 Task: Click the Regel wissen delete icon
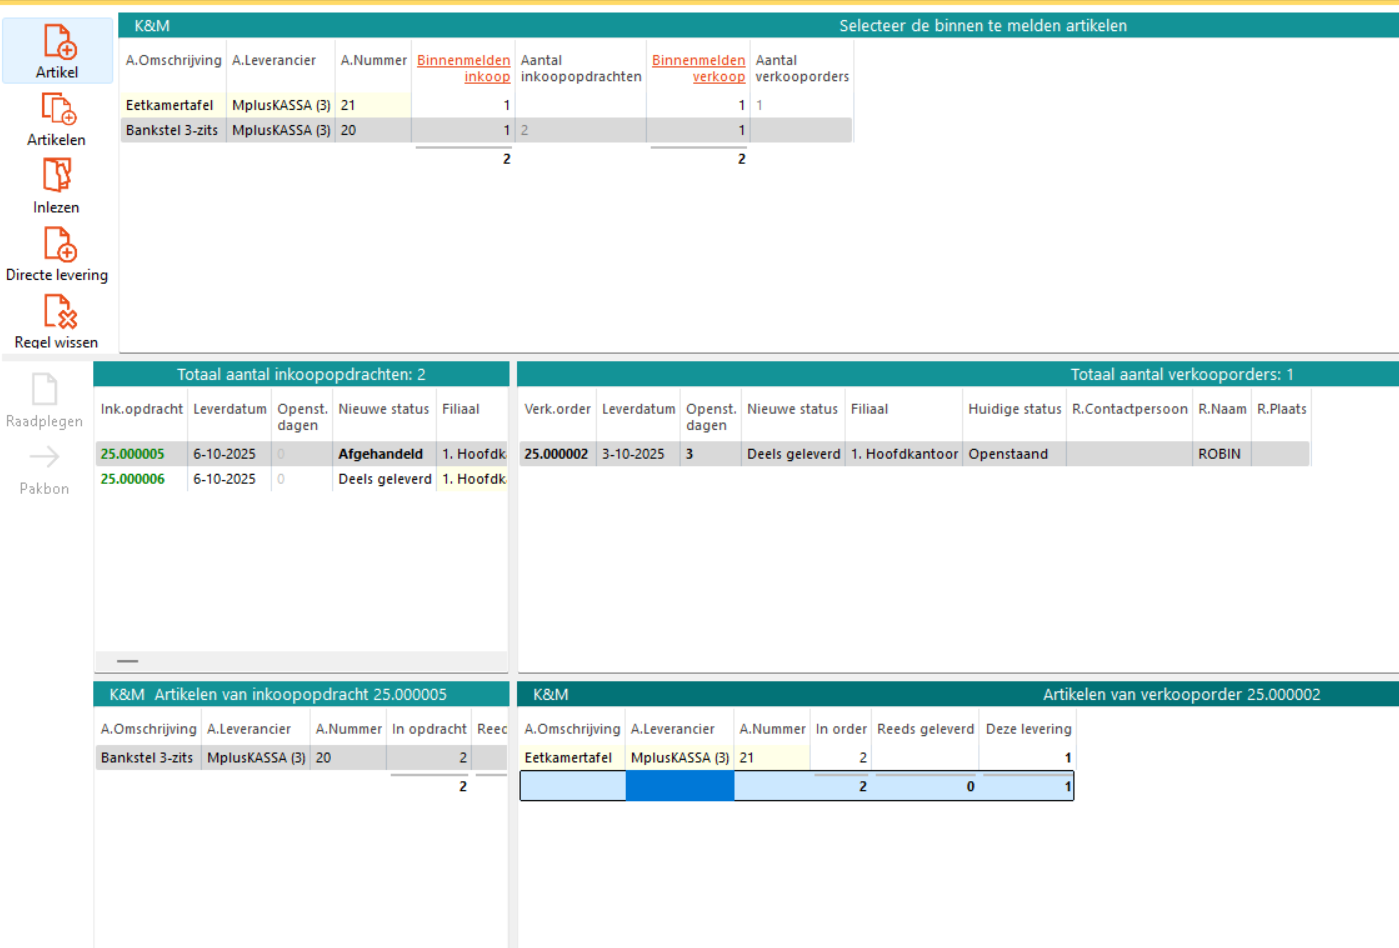click(58, 312)
